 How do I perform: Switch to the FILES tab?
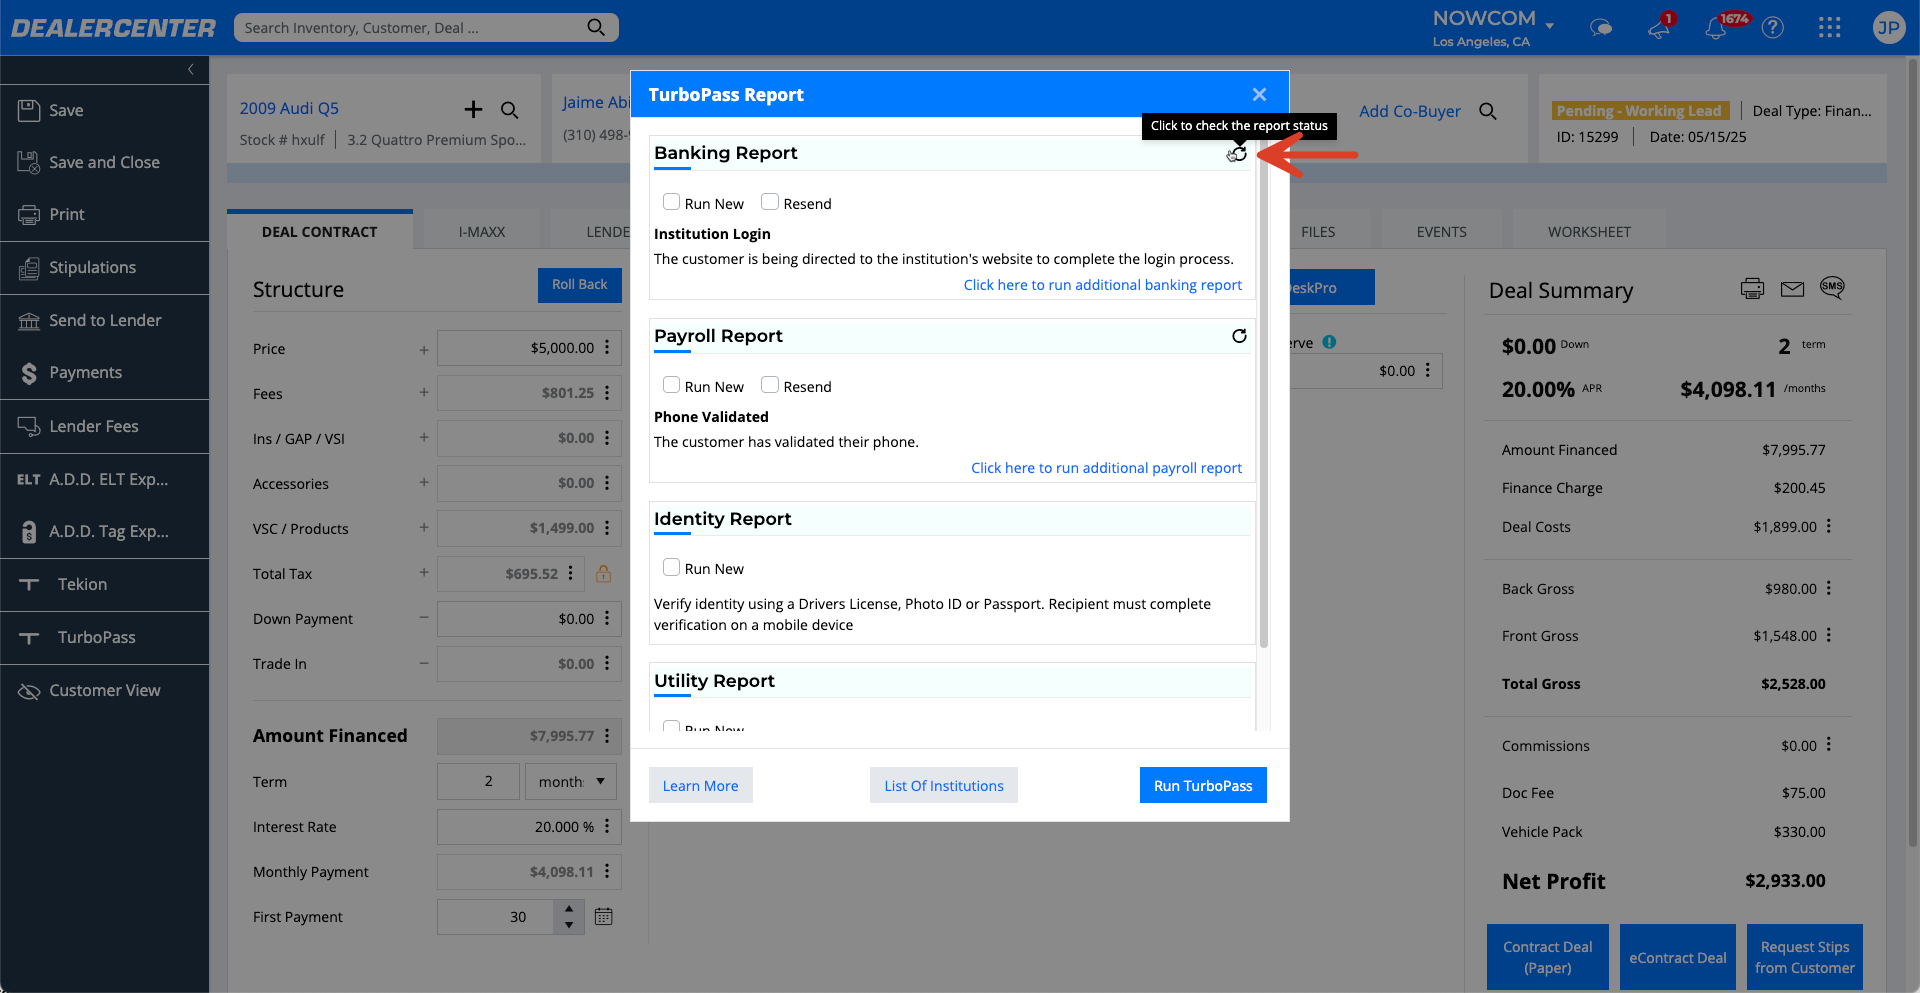pyautogui.click(x=1318, y=231)
